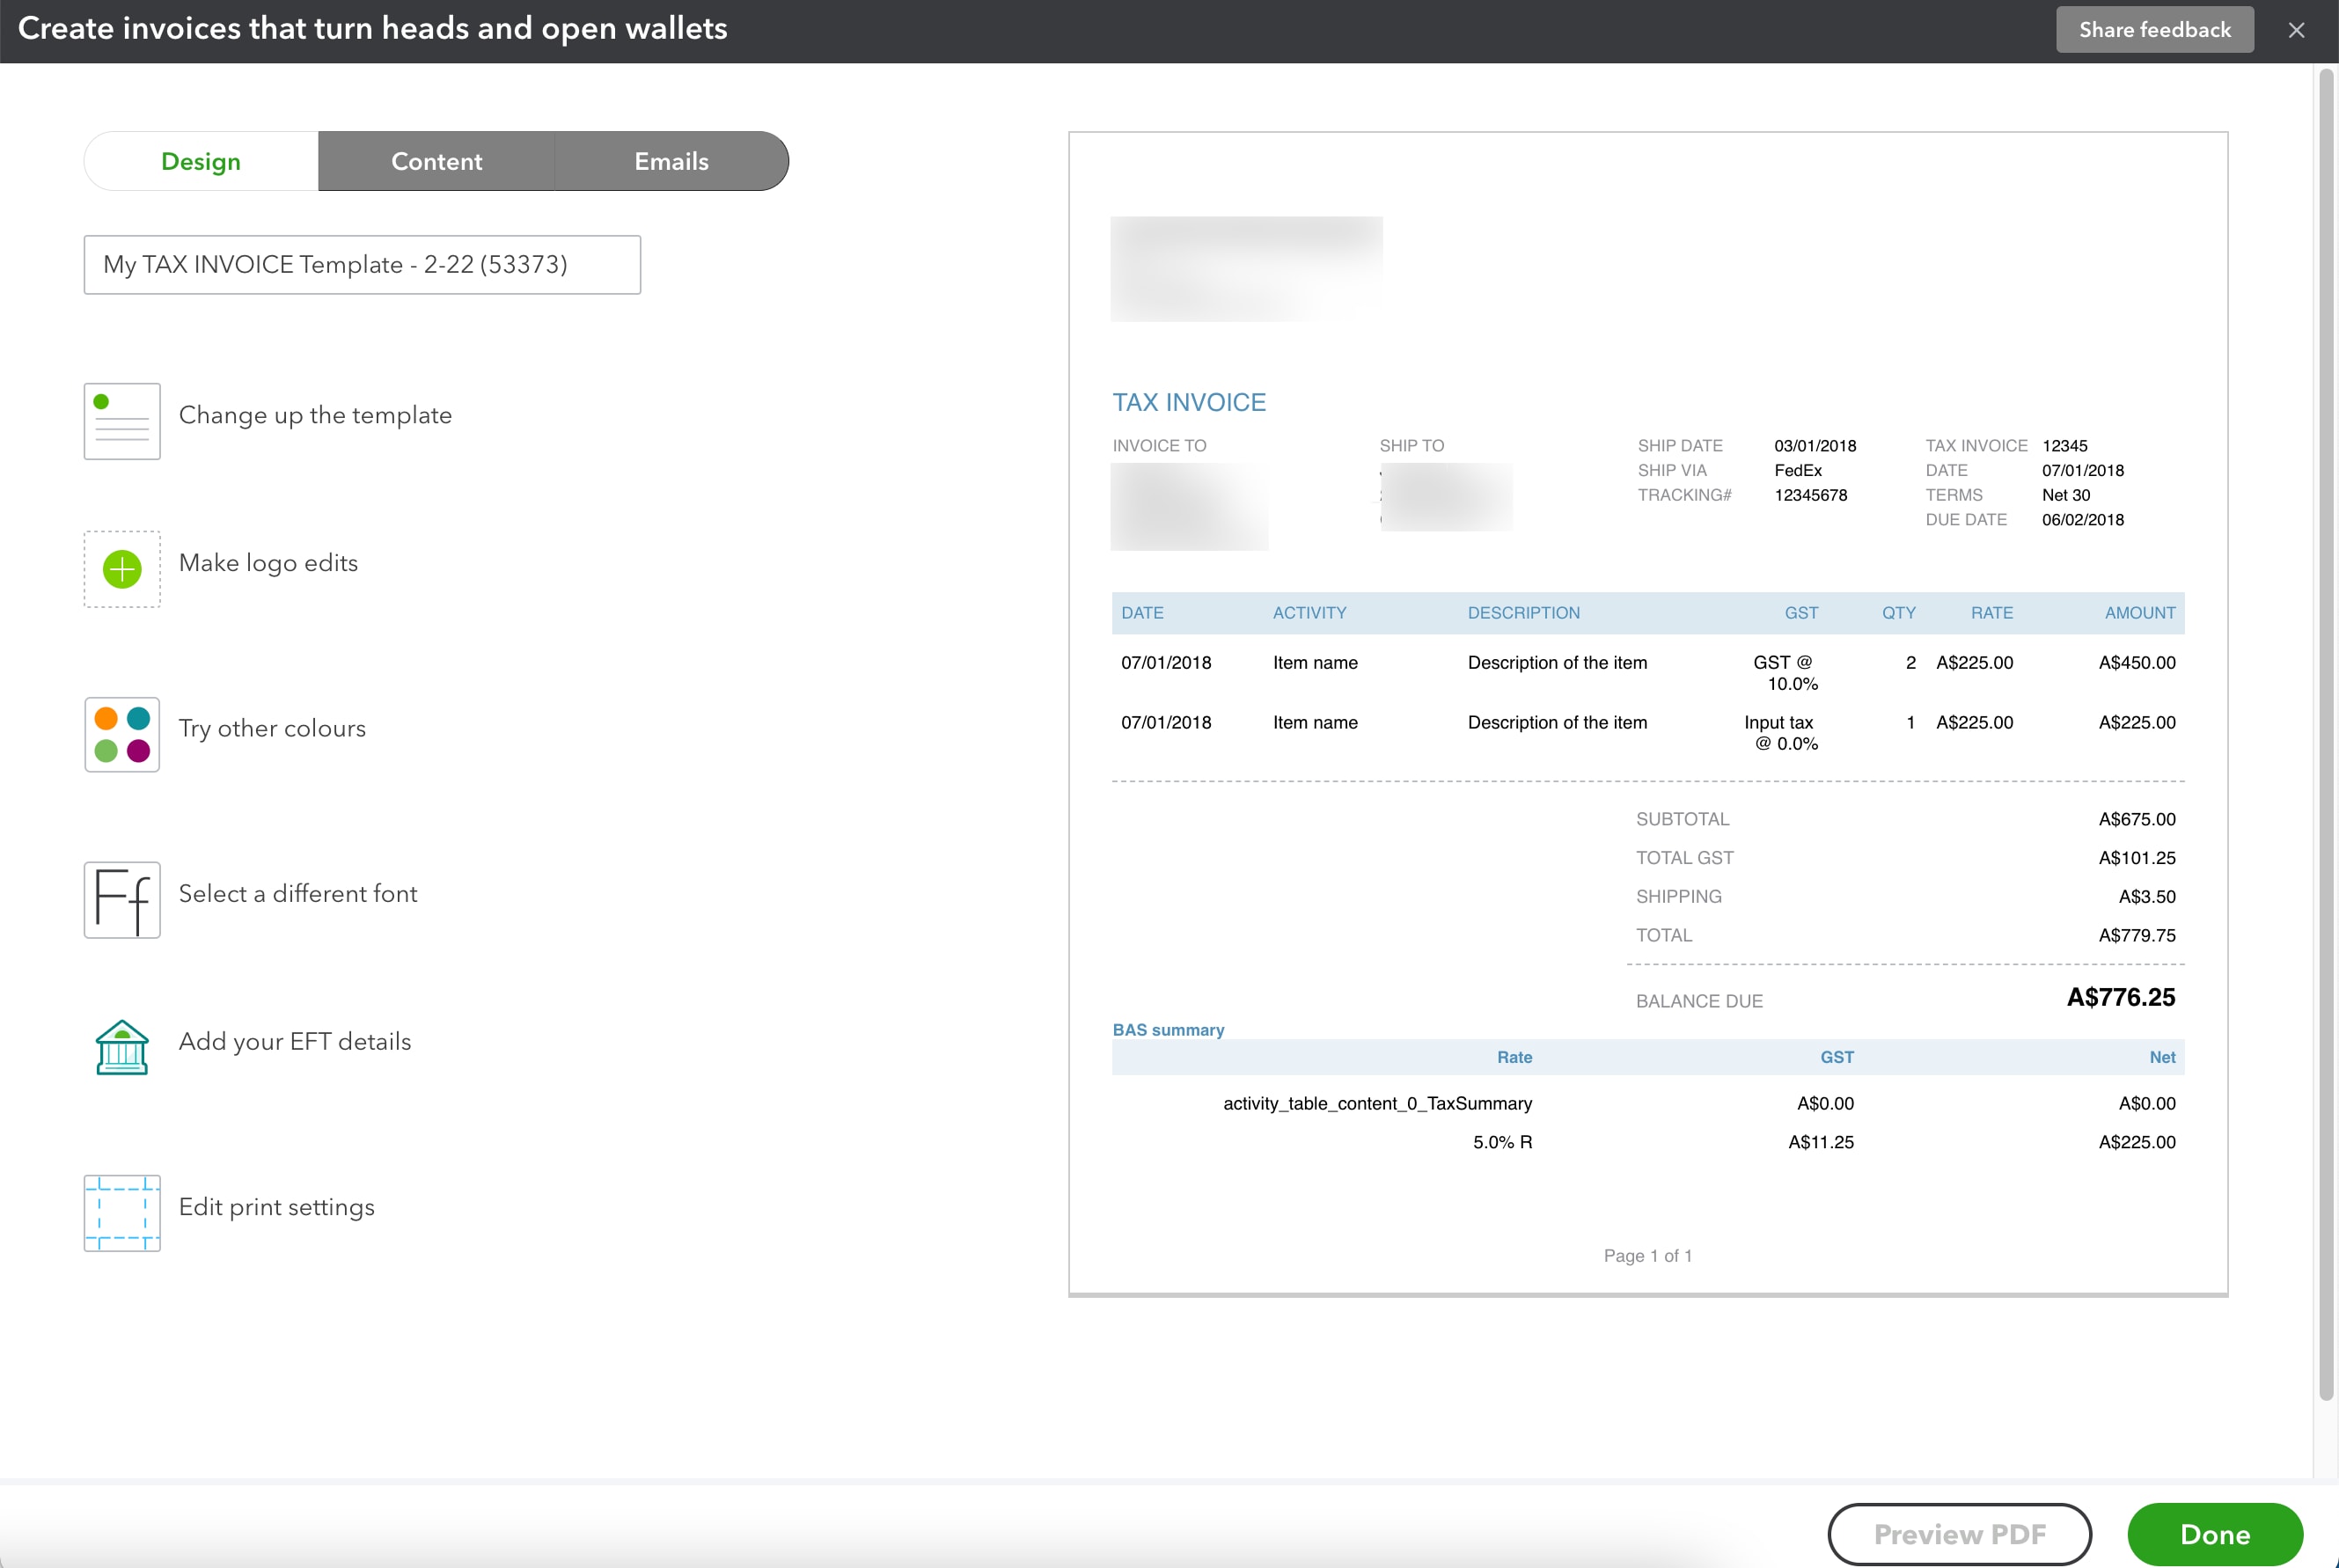This screenshot has height=1568, width=2339.
Task: Open Try other colours palette icon
Action: pos(121,734)
